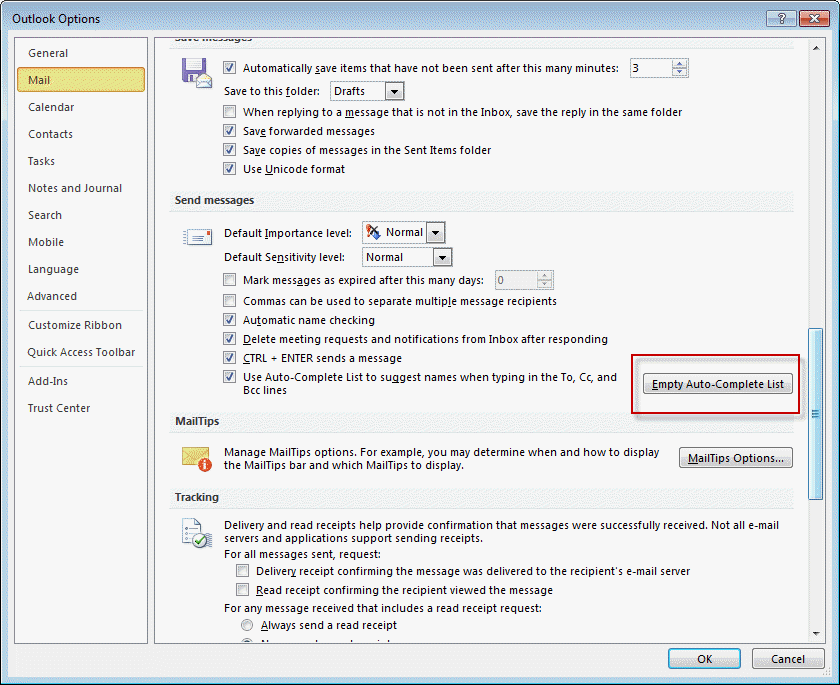This screenshot has height=685, width=840.
Task: Uncheck Automatically save unsent items checkbox
Action: click(x=230, y=68)
